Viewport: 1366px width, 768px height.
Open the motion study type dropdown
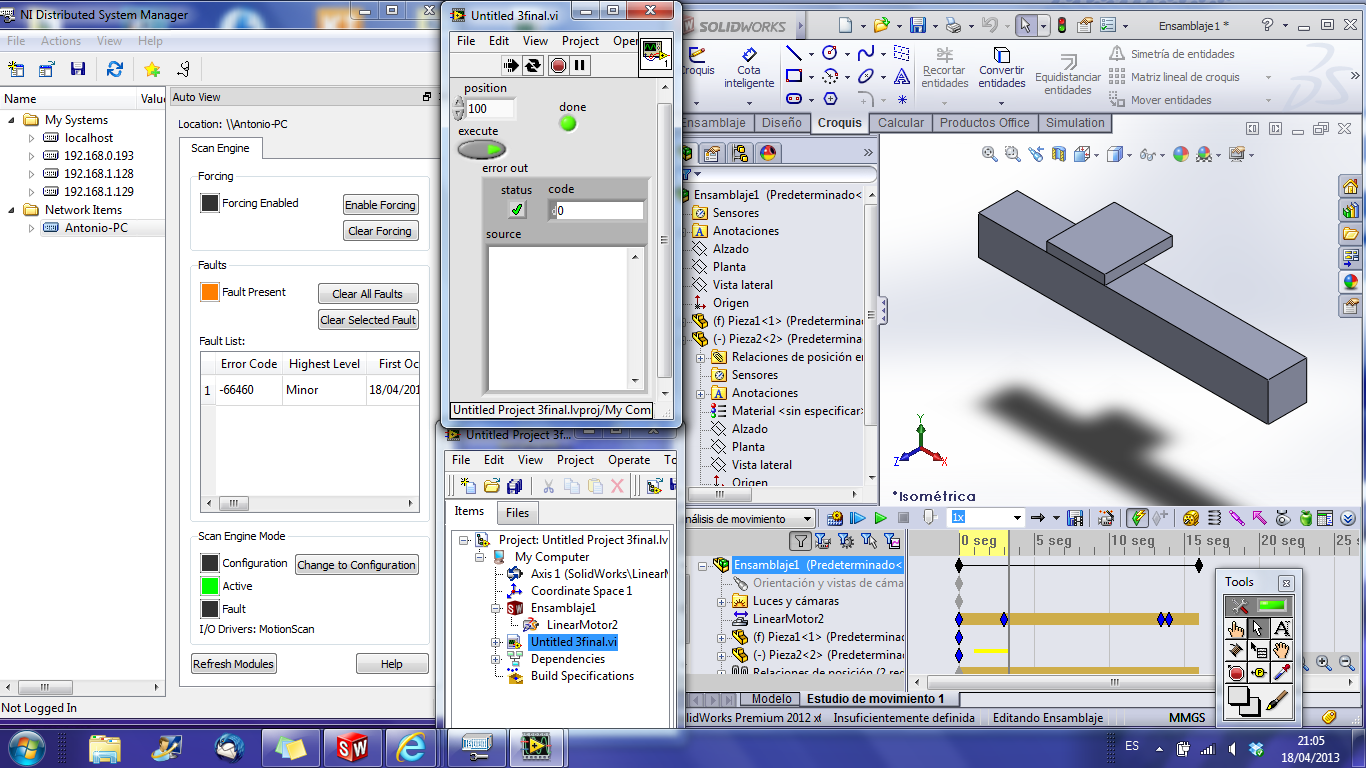click(807, 518)
